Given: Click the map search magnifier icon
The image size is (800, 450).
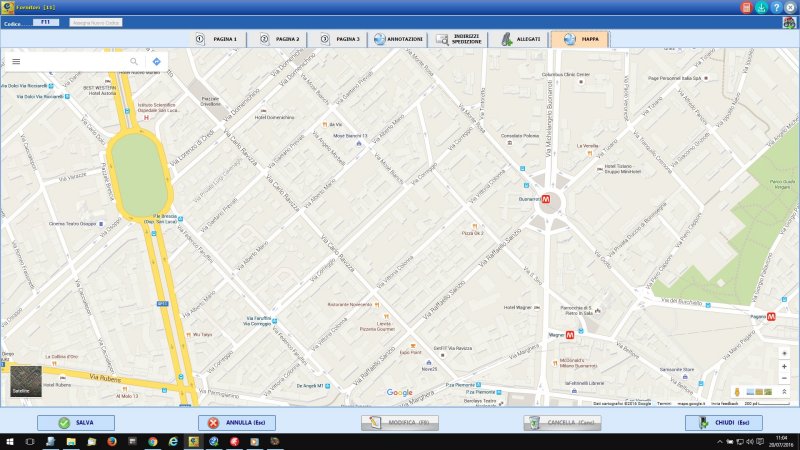Looking at the screenshot, I should click(134, 61).
